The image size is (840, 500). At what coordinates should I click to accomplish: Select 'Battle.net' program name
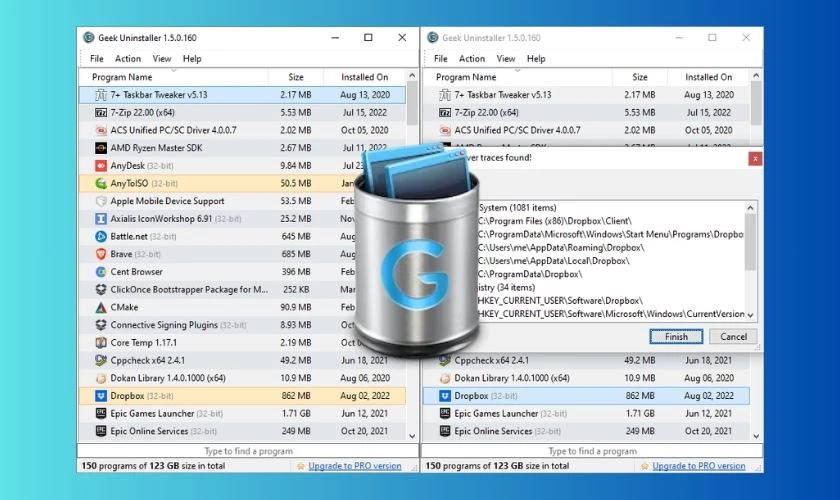tap(129, 236)
